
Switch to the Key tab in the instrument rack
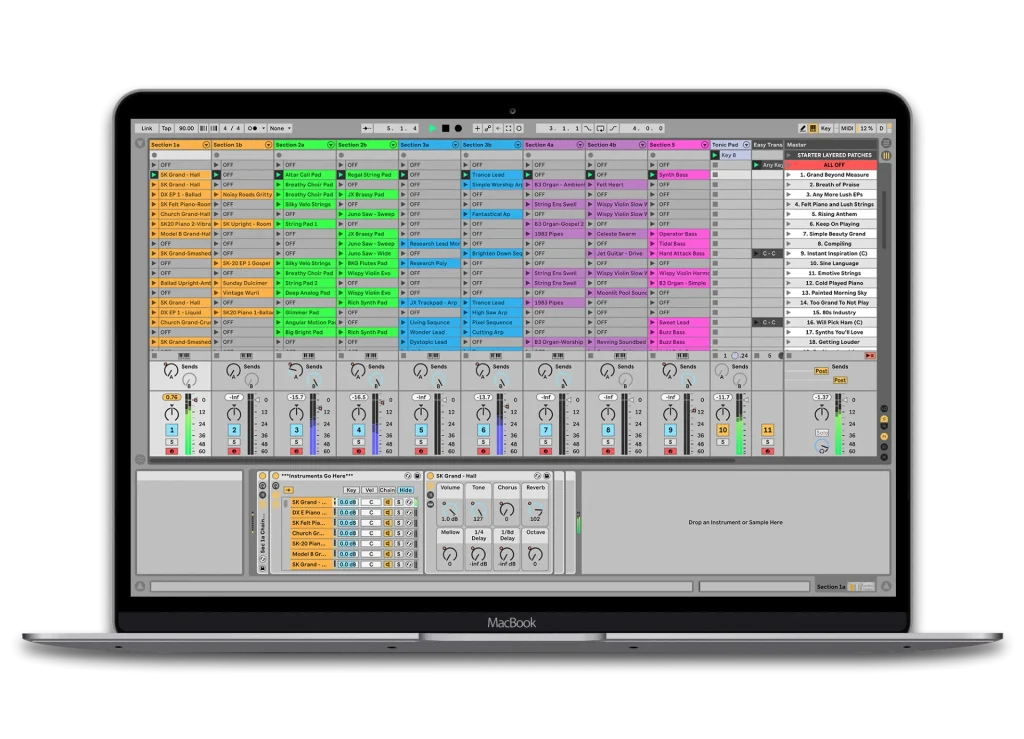tap(351, 490)
